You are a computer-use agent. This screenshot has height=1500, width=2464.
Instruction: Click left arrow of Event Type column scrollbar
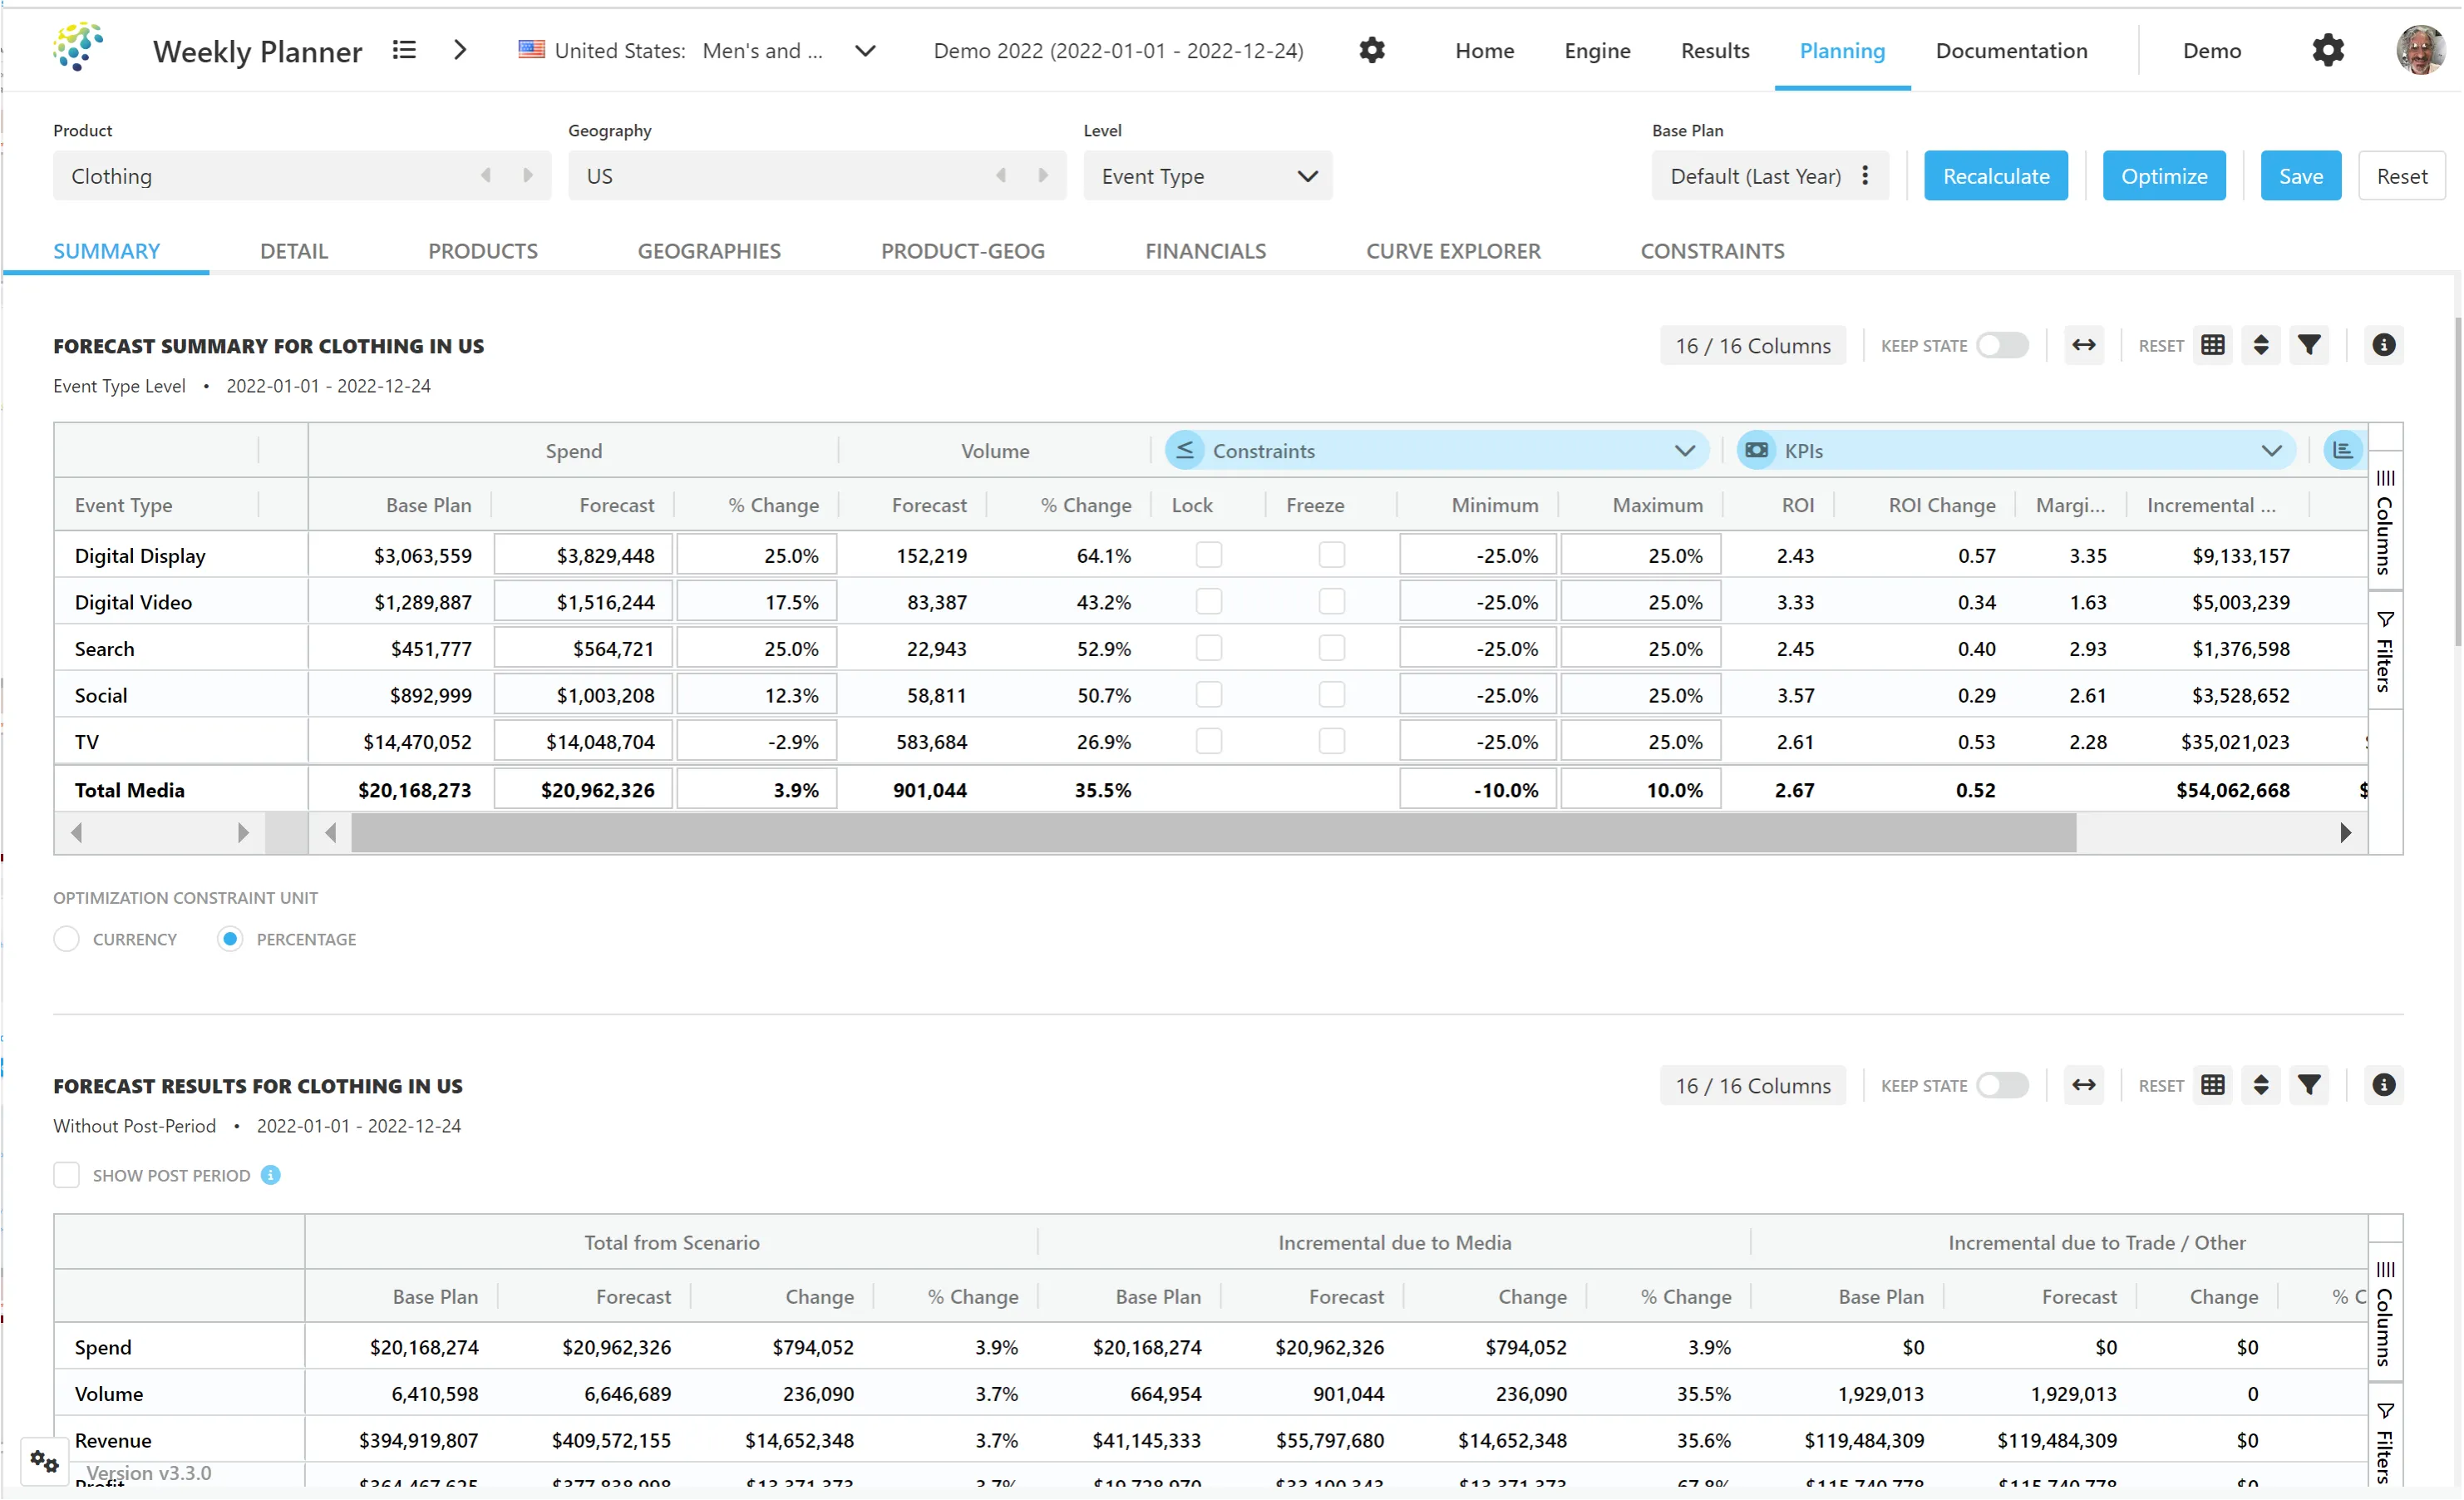pos(76,832)
